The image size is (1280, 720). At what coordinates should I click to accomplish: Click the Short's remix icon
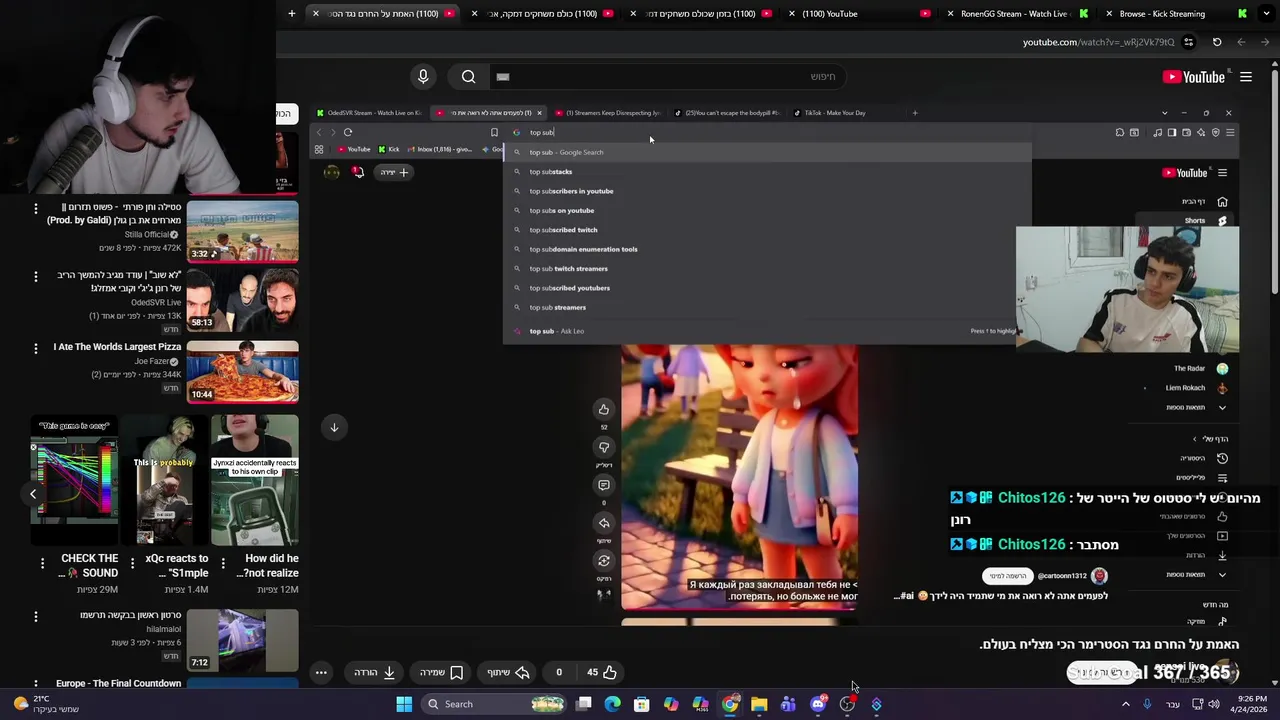point(604,561)
